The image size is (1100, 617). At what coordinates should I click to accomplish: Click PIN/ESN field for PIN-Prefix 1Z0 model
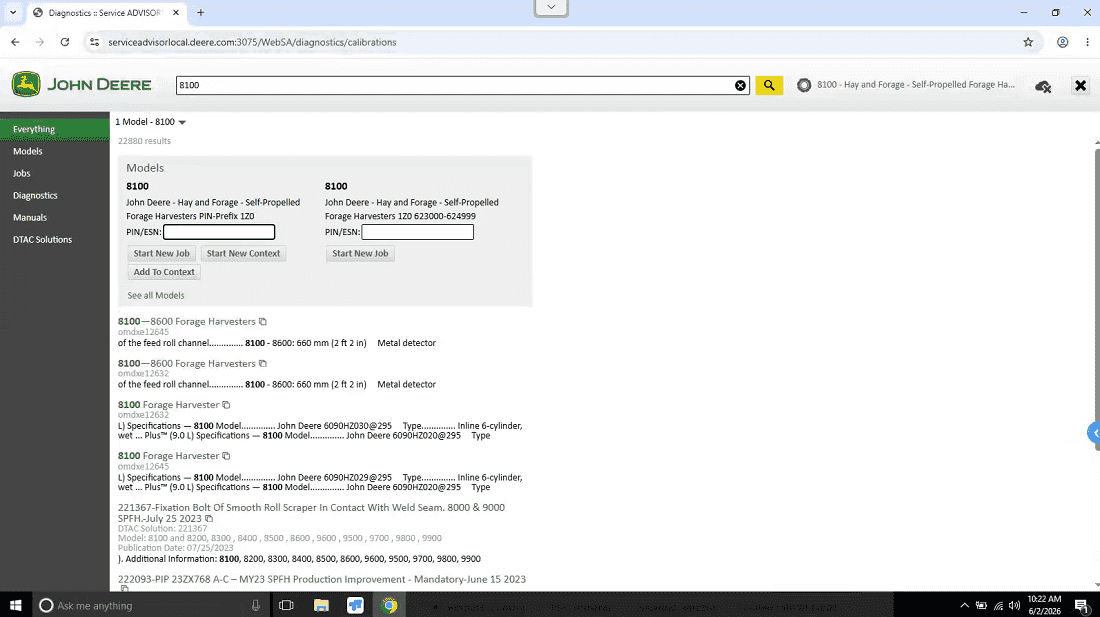click(x=219, y=232)
